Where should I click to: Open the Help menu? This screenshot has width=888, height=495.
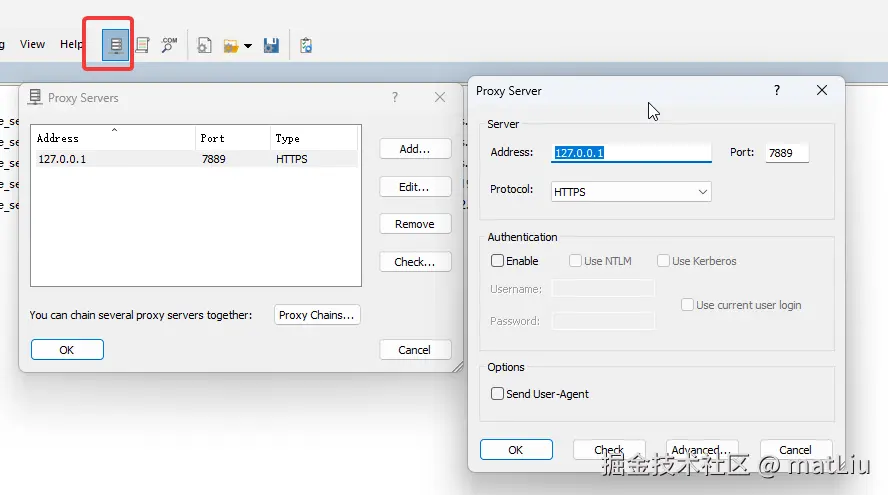[71, 44]
